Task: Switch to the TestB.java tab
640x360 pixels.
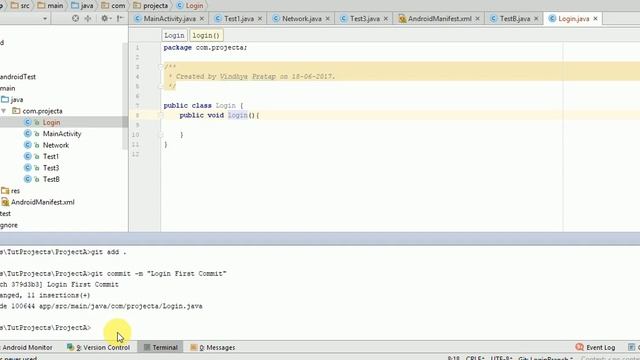Action: pyautogui.click(x=515, y=19)
